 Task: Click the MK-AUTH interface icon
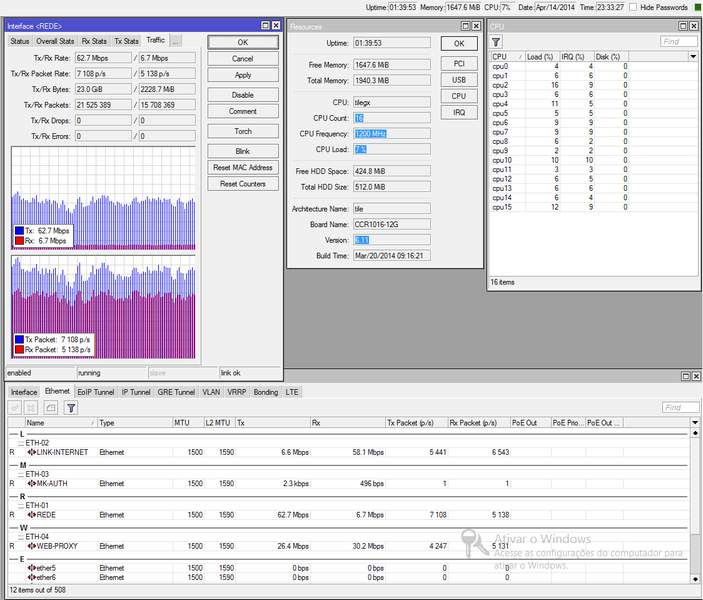(31, 484)
